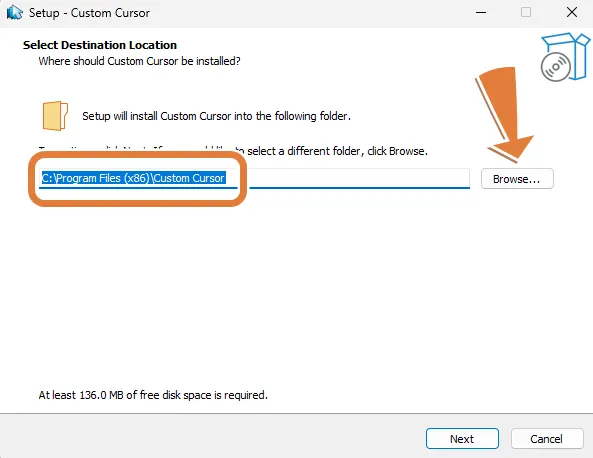Viewport: 593px width, 458px height.
Task: Click the 'Where should Custom Cursor be installed?' text
Action: 140,61
